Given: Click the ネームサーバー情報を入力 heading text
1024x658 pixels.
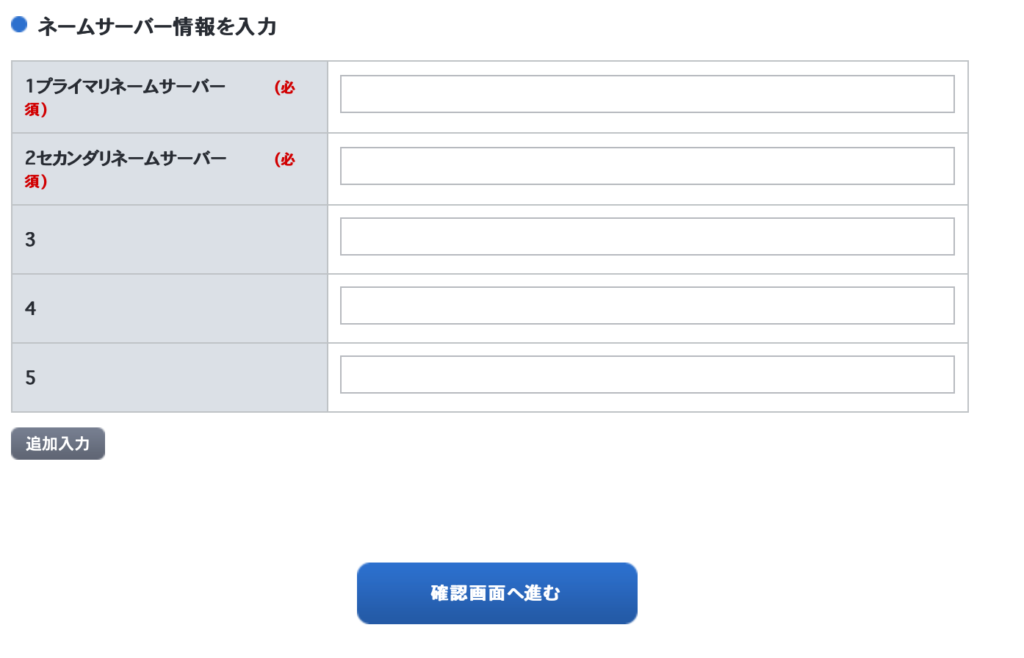Looking at the screenshot, I should point(157,27).
